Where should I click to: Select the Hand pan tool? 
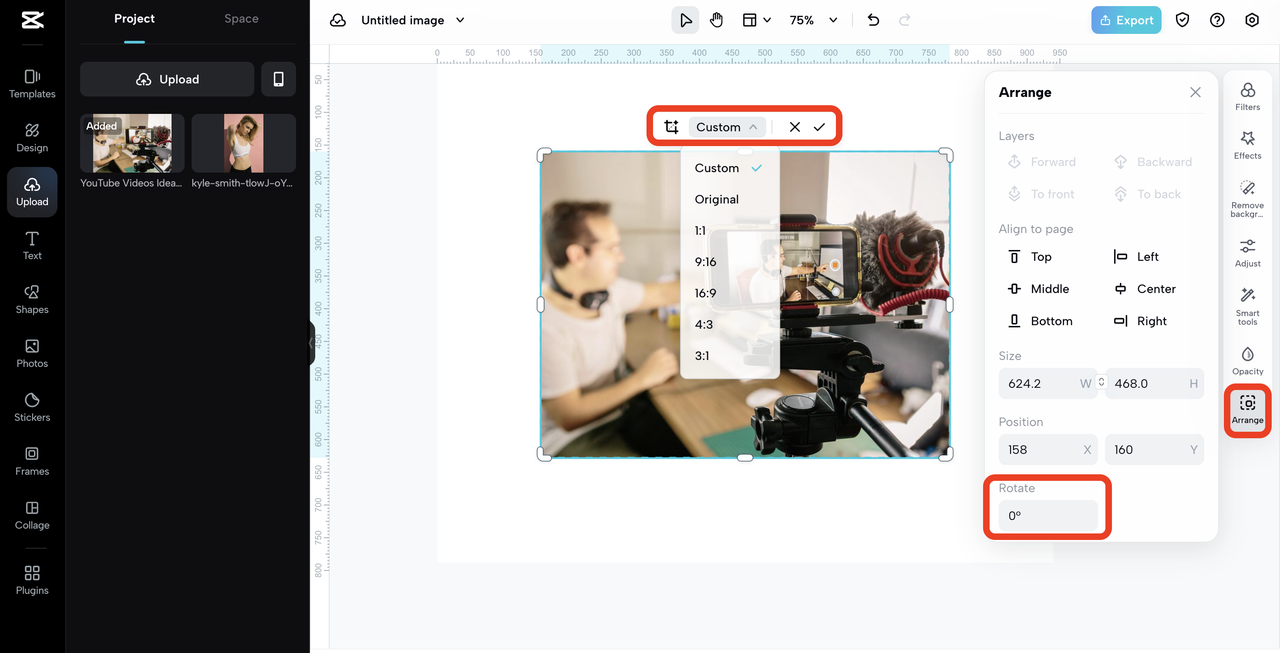(x=717, y=20)
